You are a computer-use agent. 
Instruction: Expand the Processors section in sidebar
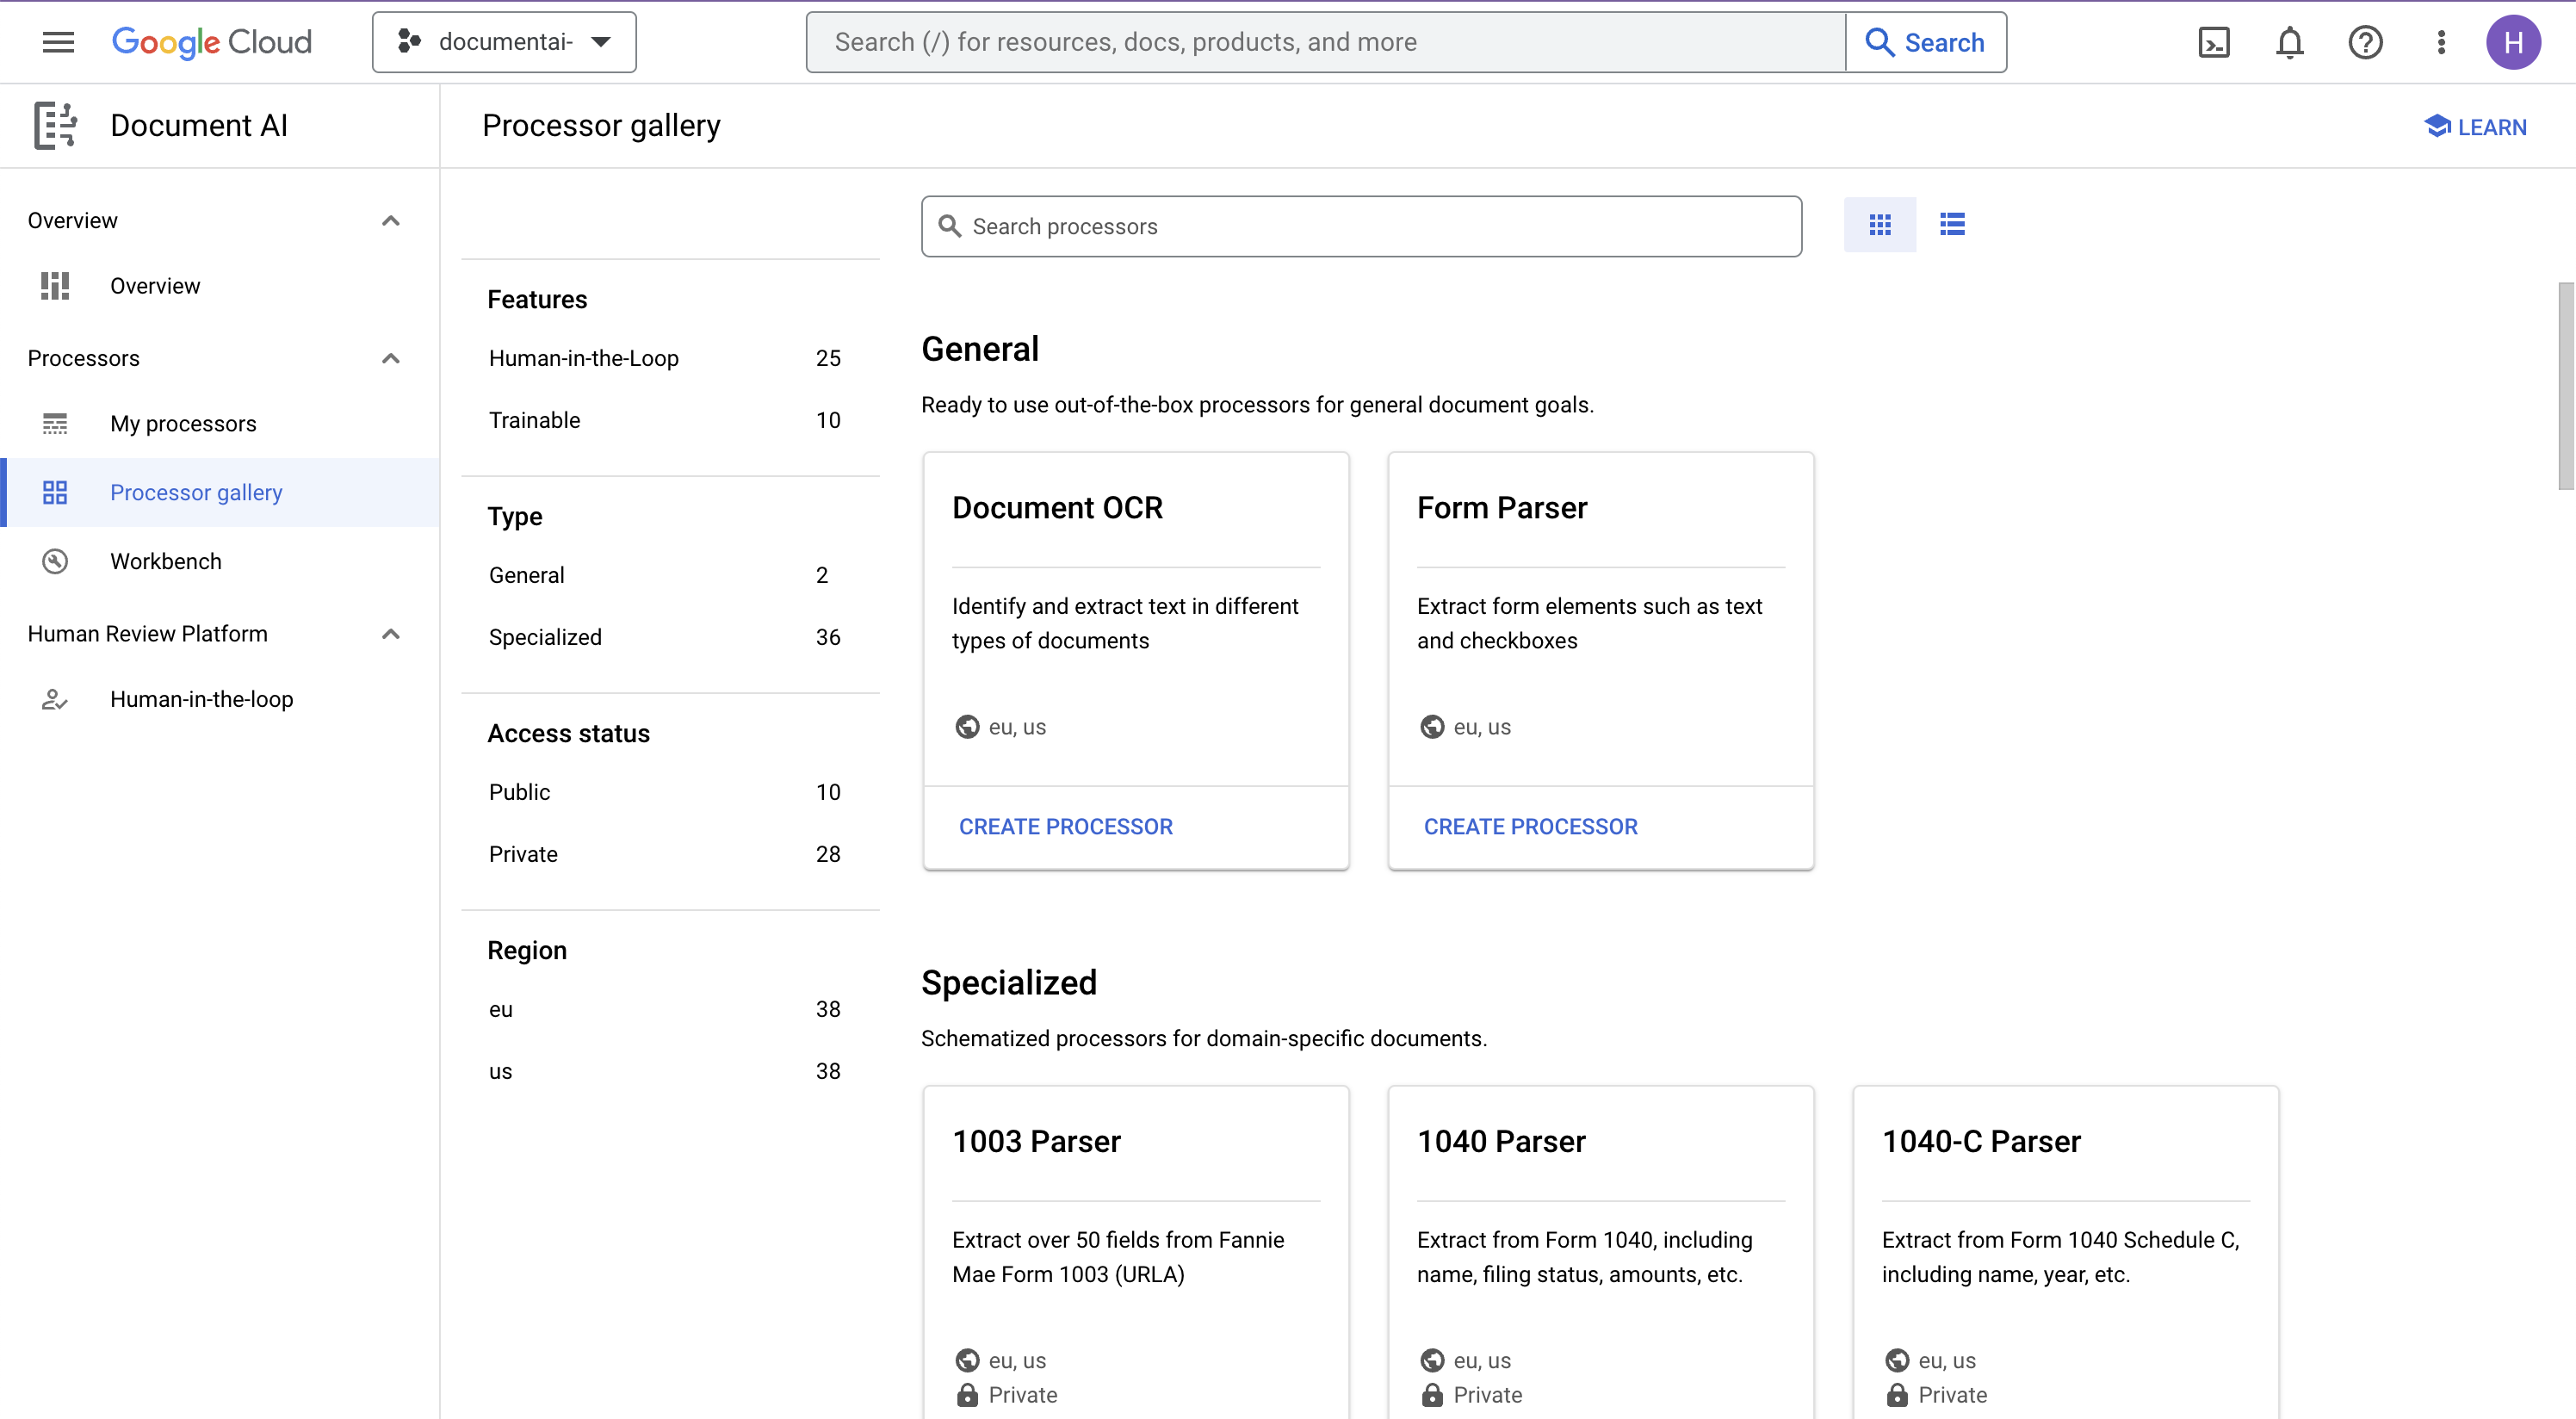(x=389, y=358)
